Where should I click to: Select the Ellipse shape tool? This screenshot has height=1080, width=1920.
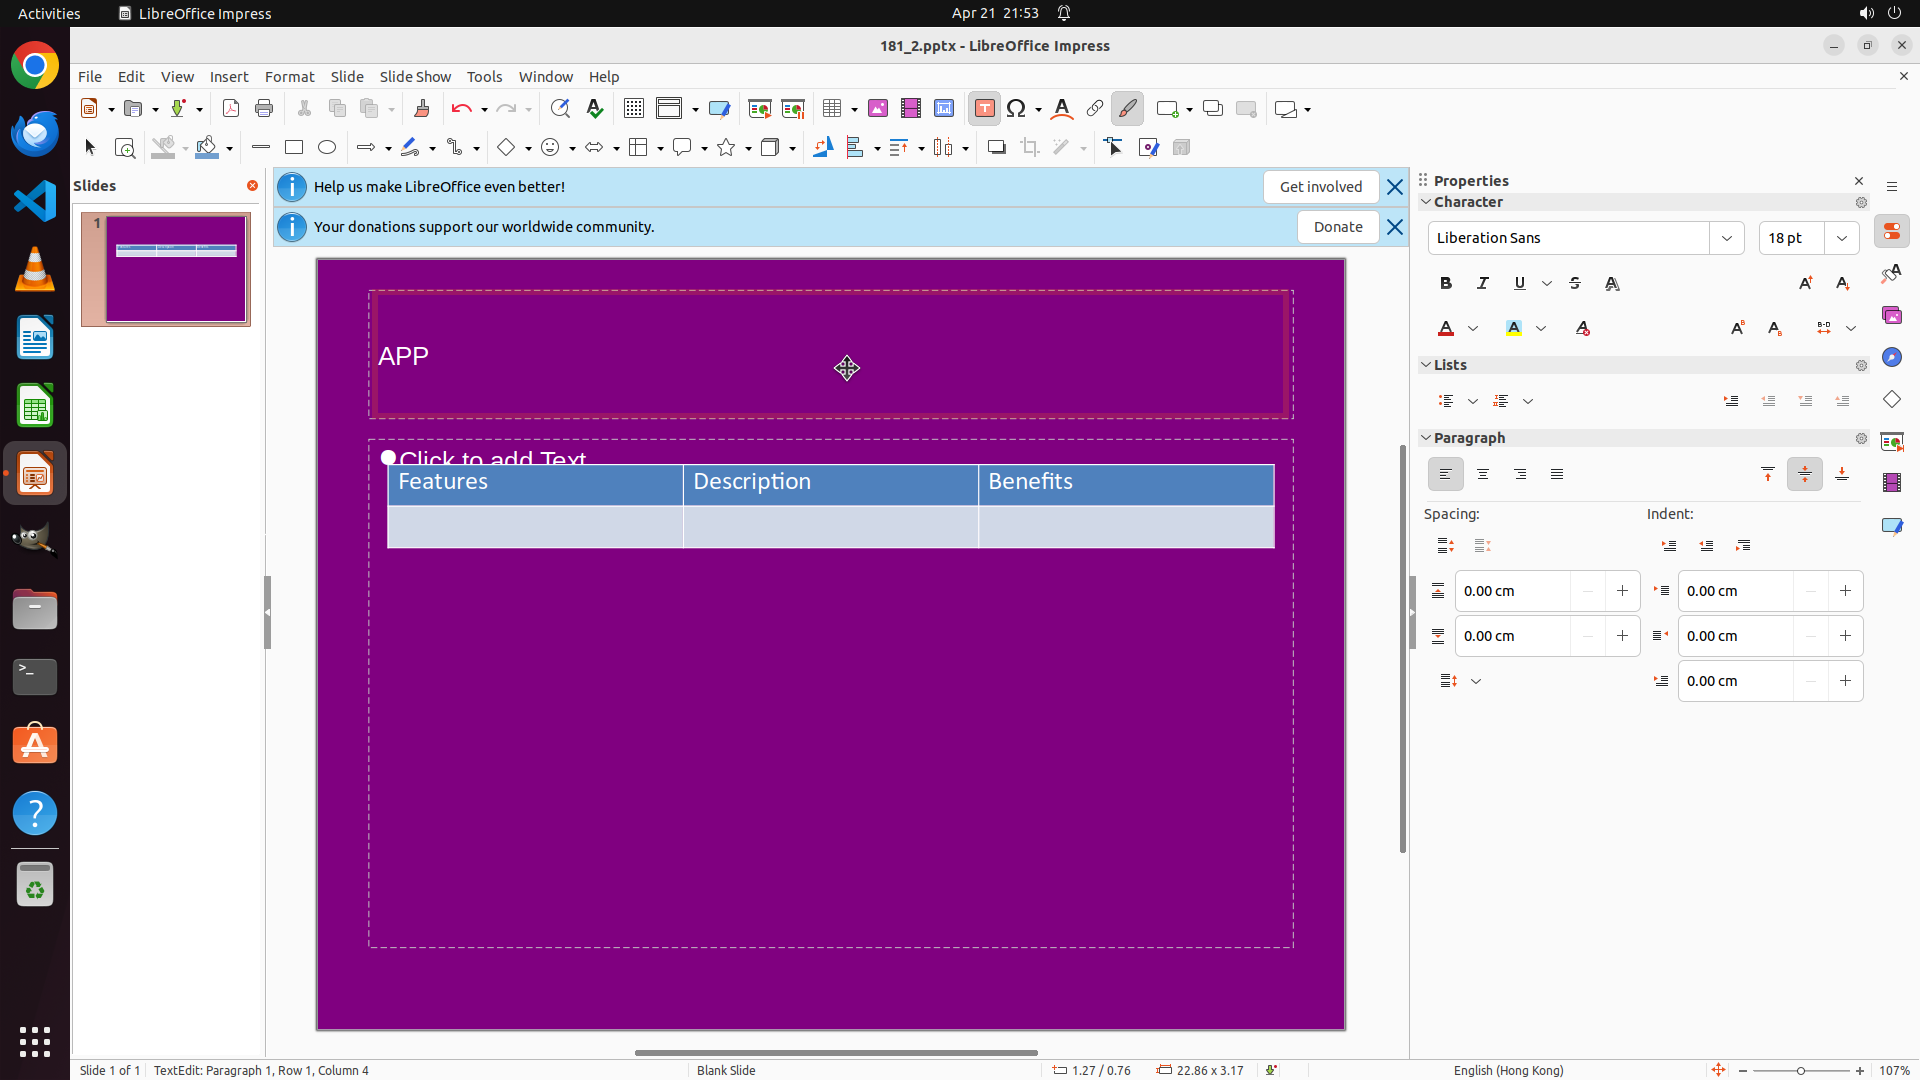coord(327,148)
